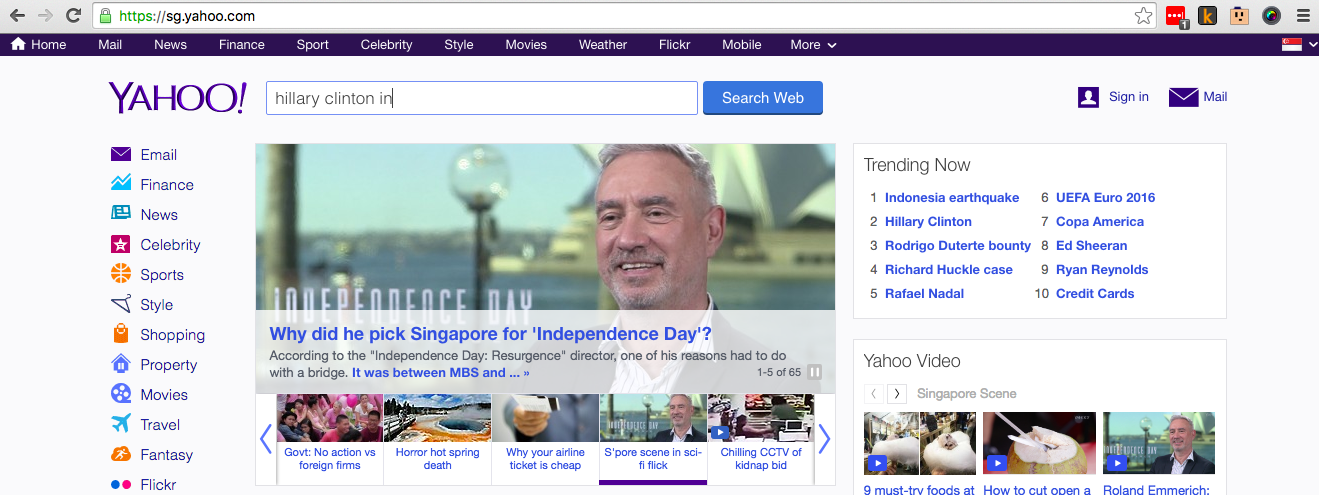Click the Yahoo! logo

click(177, 98)
